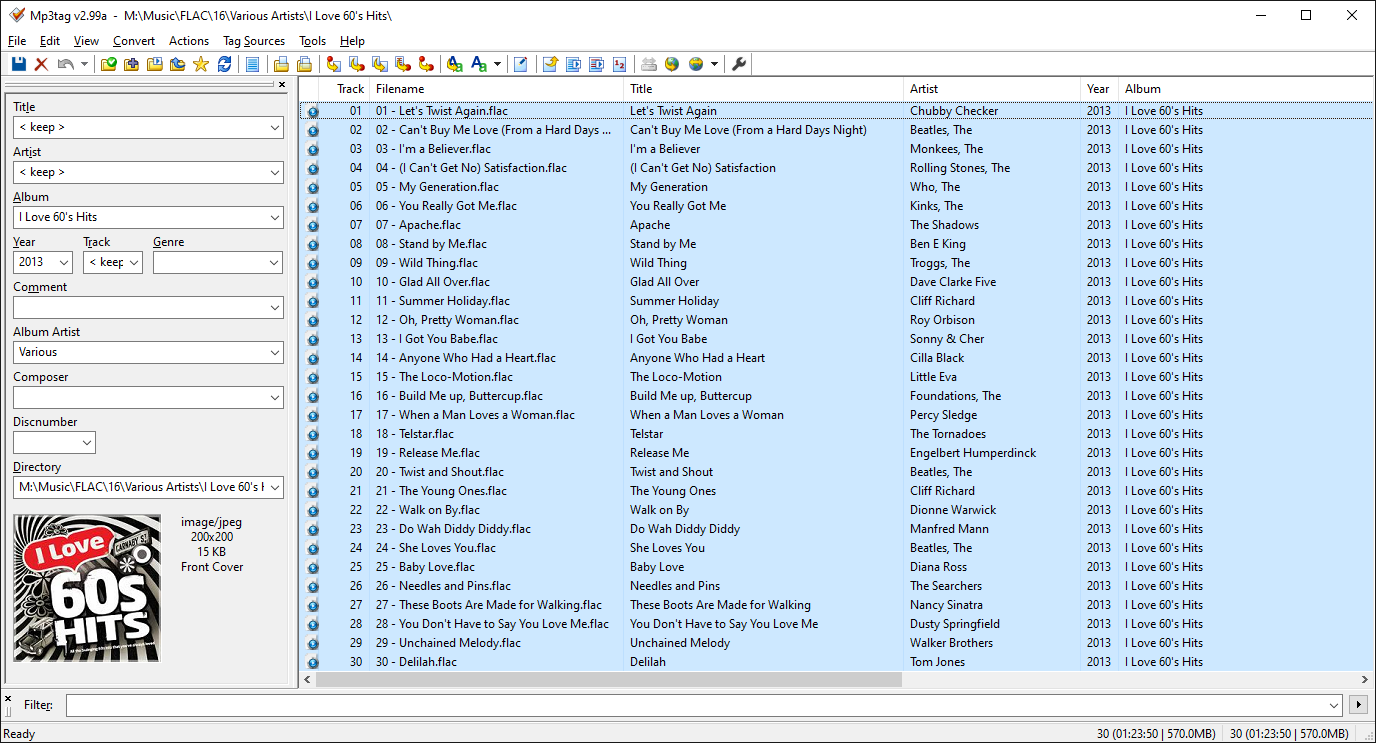Close the Filter bar with its X
Screen dimensions: 1376x743
click(x=8, y=699)
